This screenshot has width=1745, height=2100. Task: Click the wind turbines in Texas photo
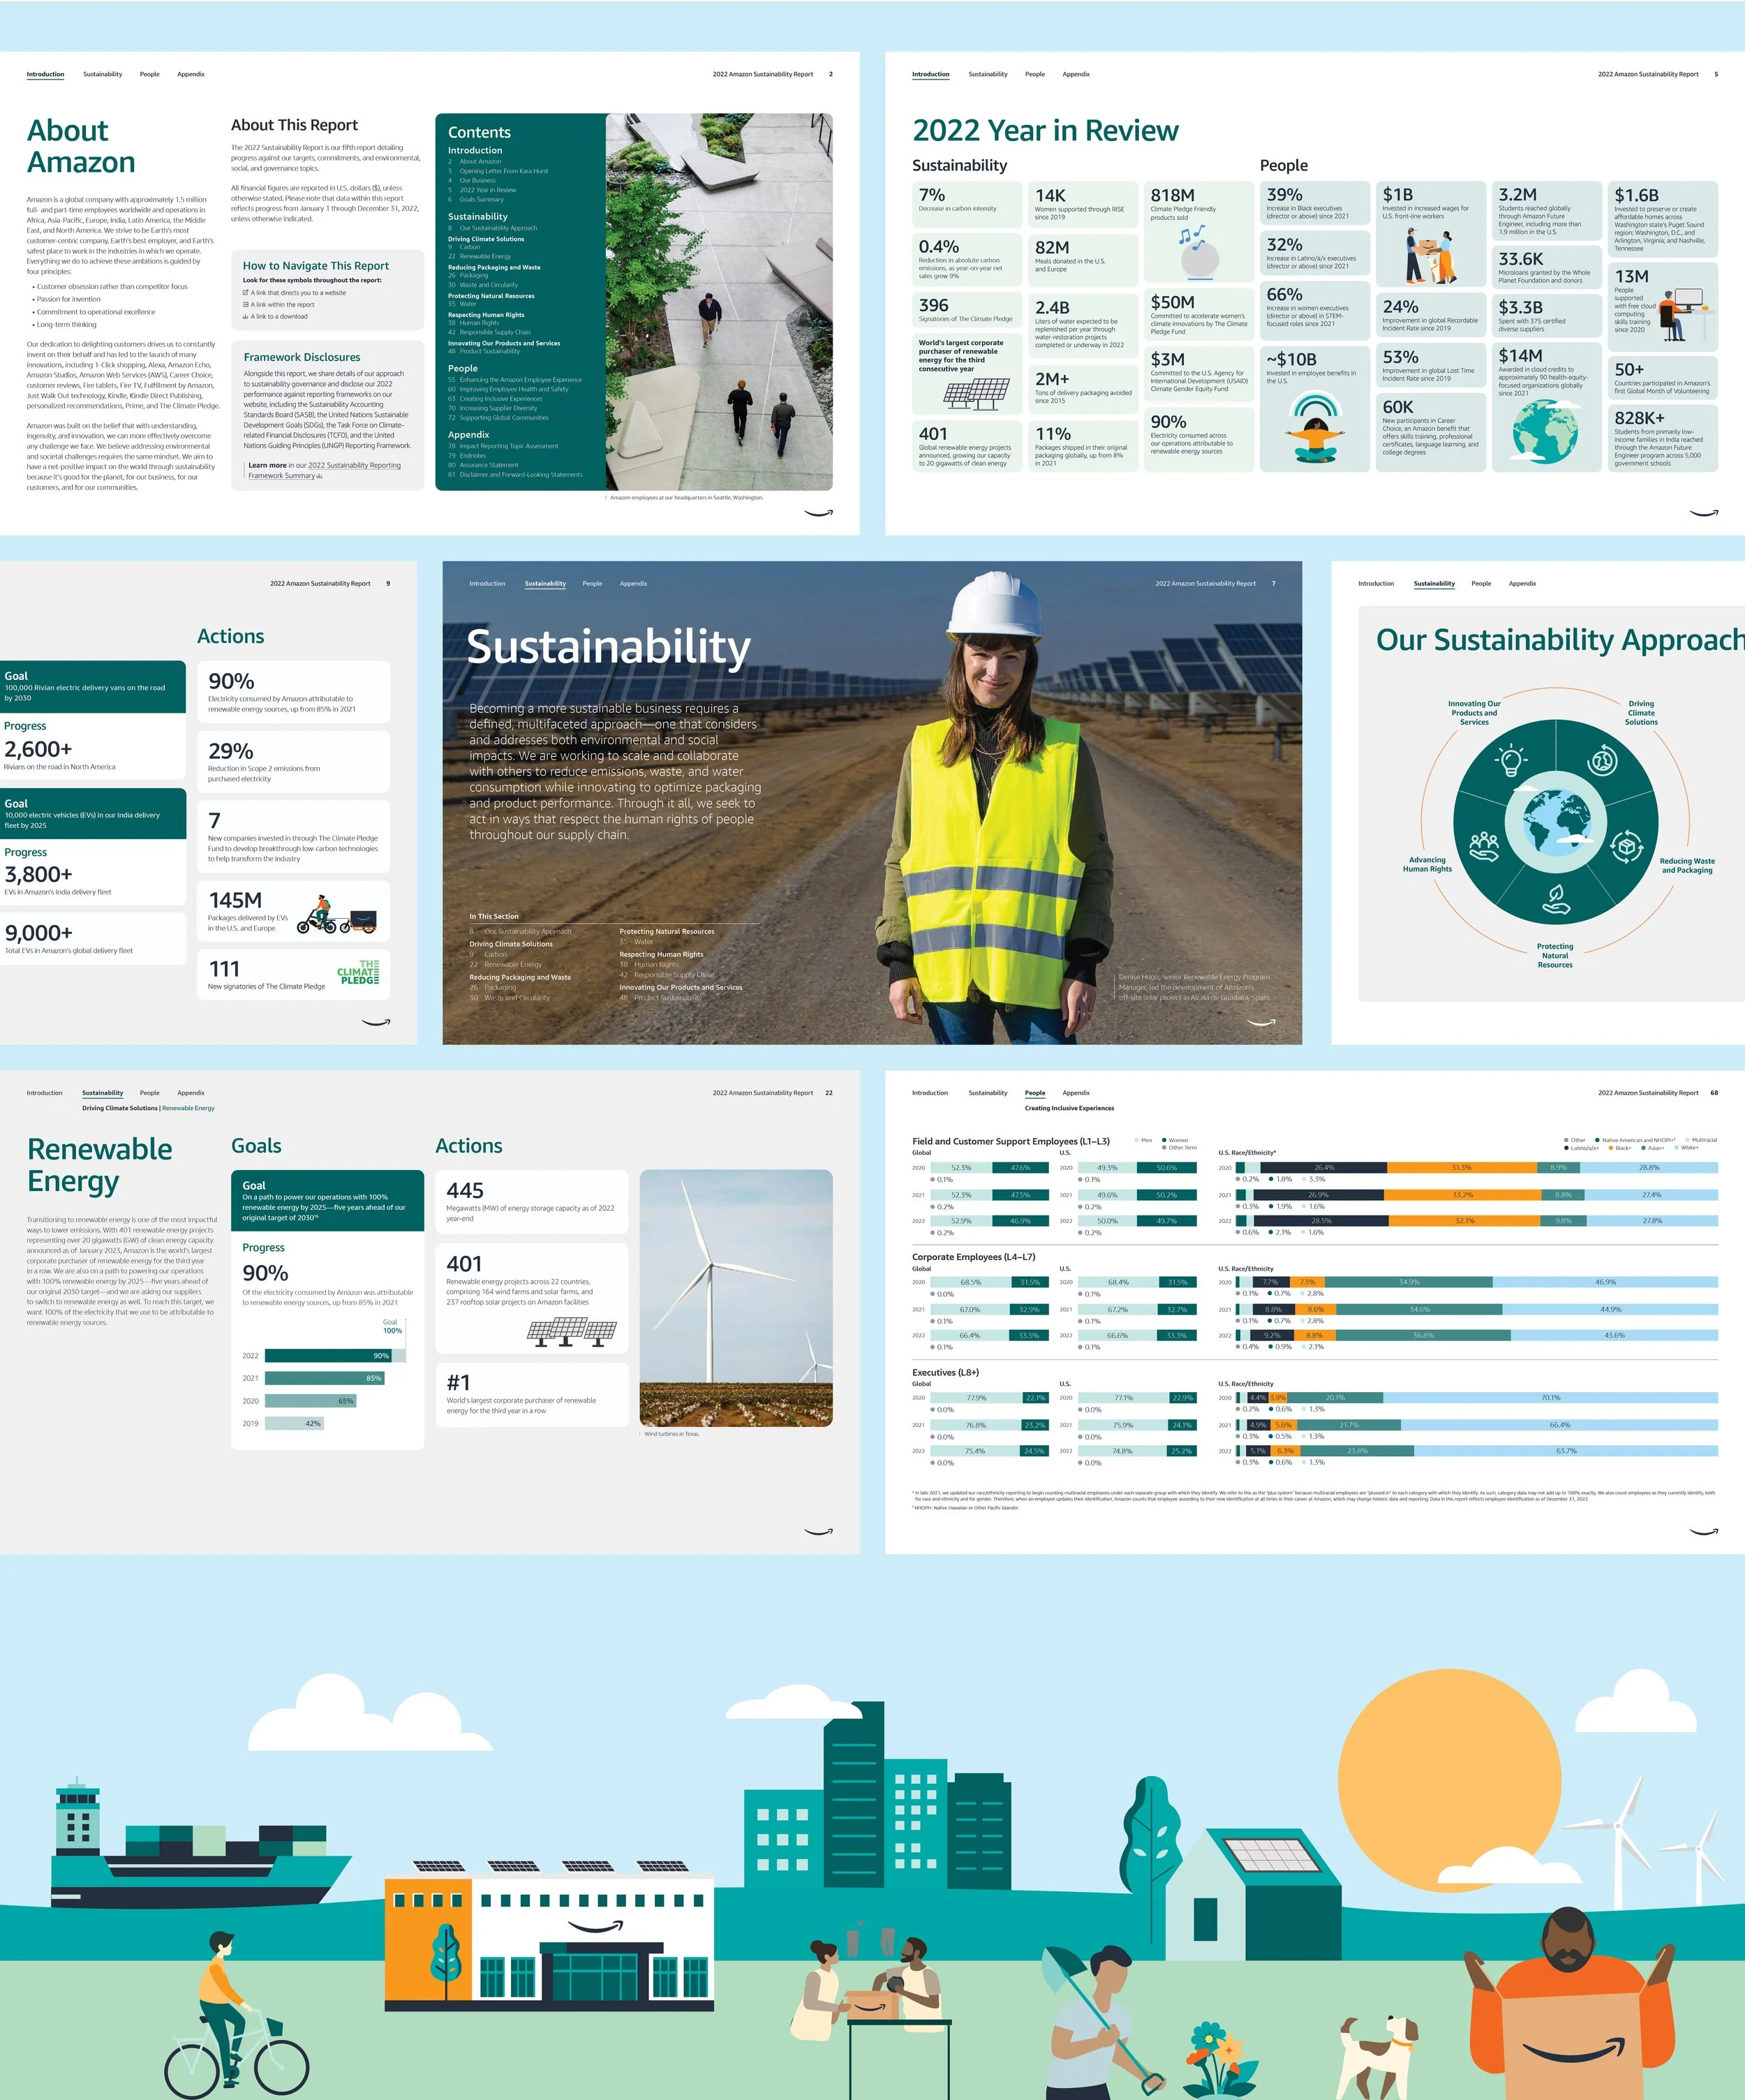click(x=736, y=1297)
